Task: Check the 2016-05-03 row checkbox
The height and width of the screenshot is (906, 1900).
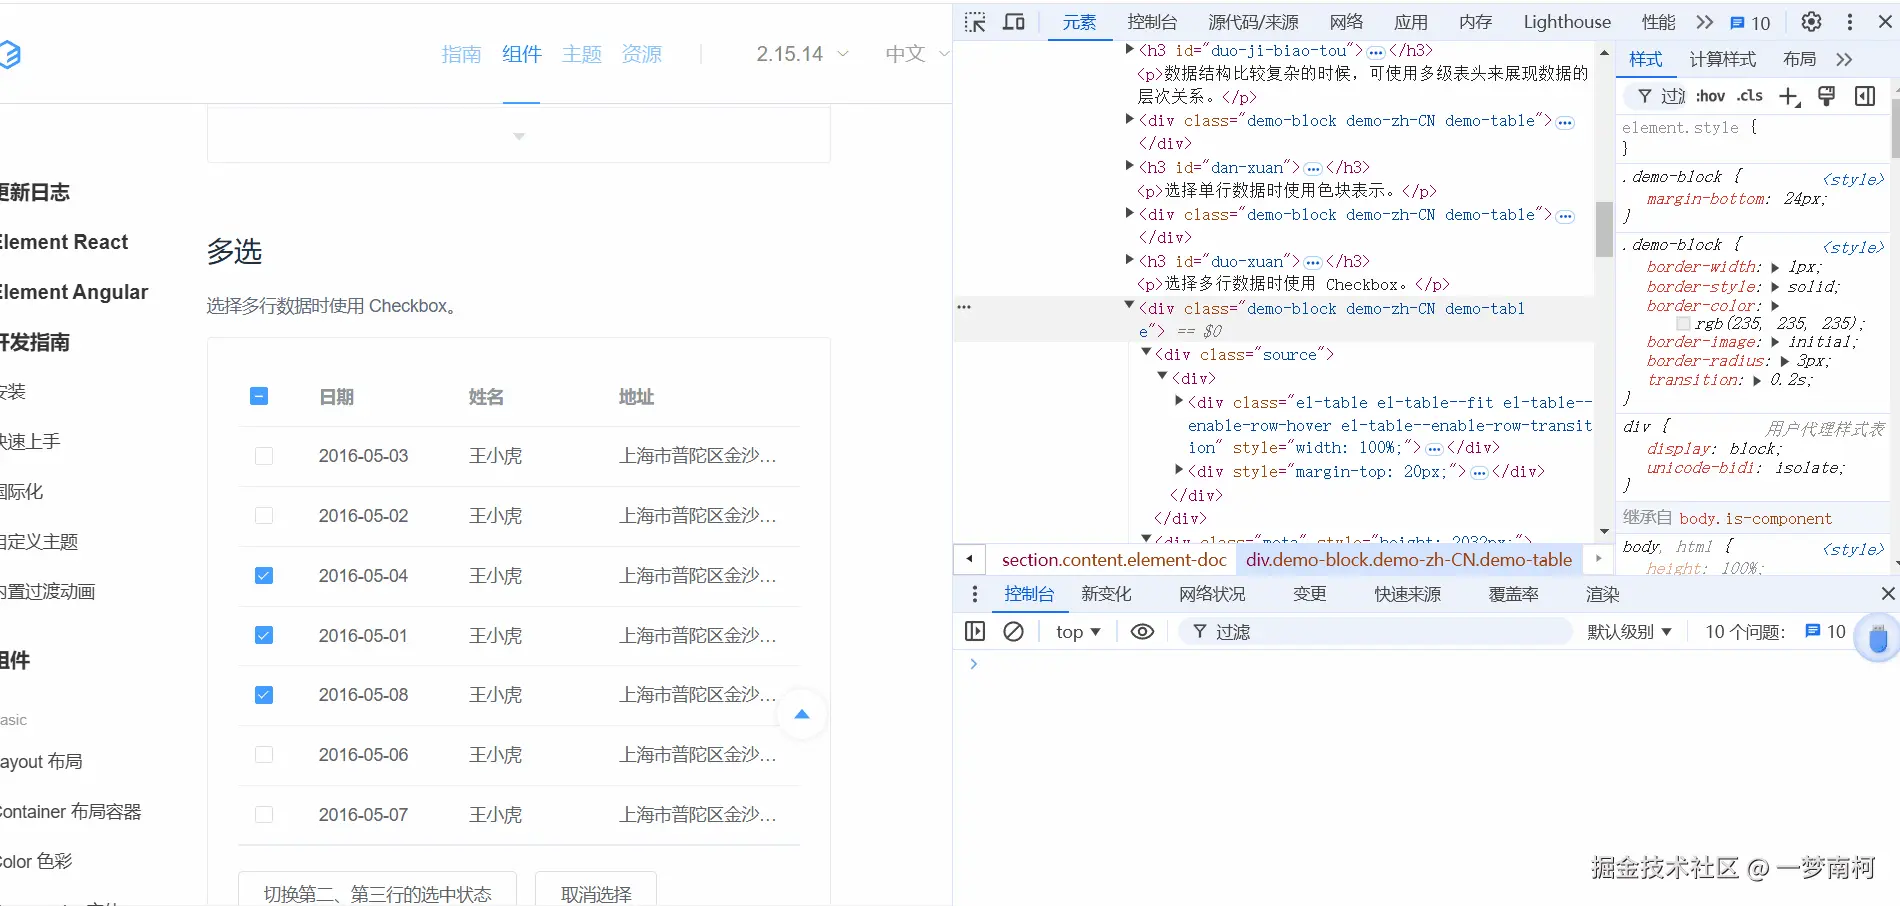Action: click(264, 456)
